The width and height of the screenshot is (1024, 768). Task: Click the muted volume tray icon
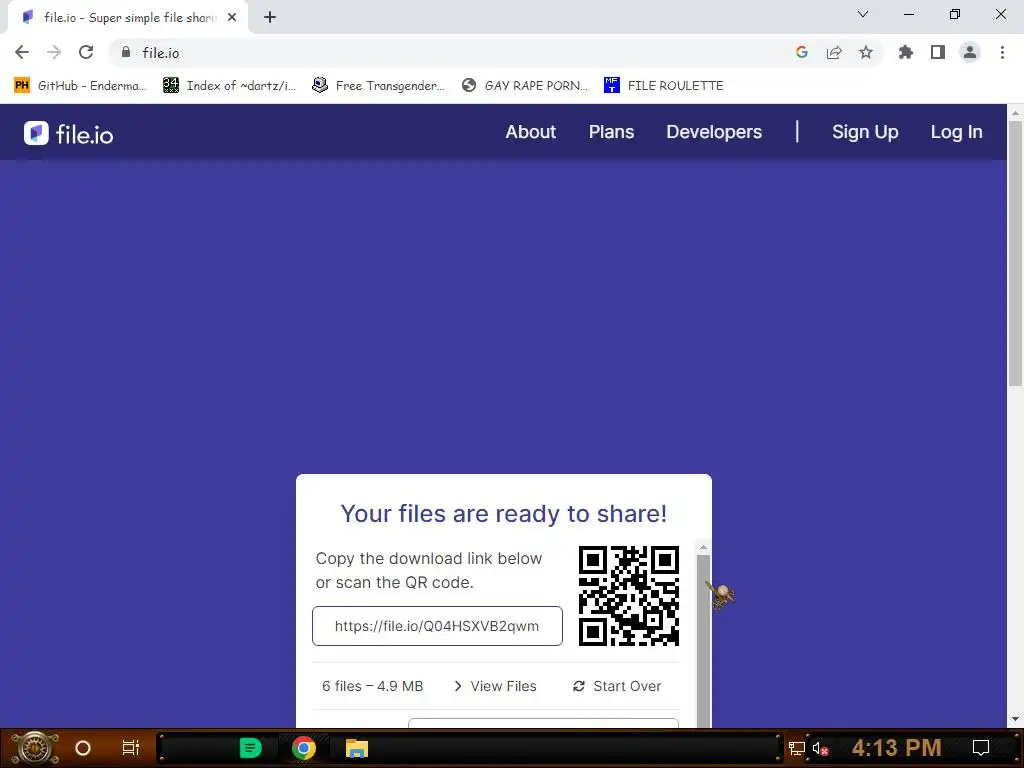tap(820, 748)
